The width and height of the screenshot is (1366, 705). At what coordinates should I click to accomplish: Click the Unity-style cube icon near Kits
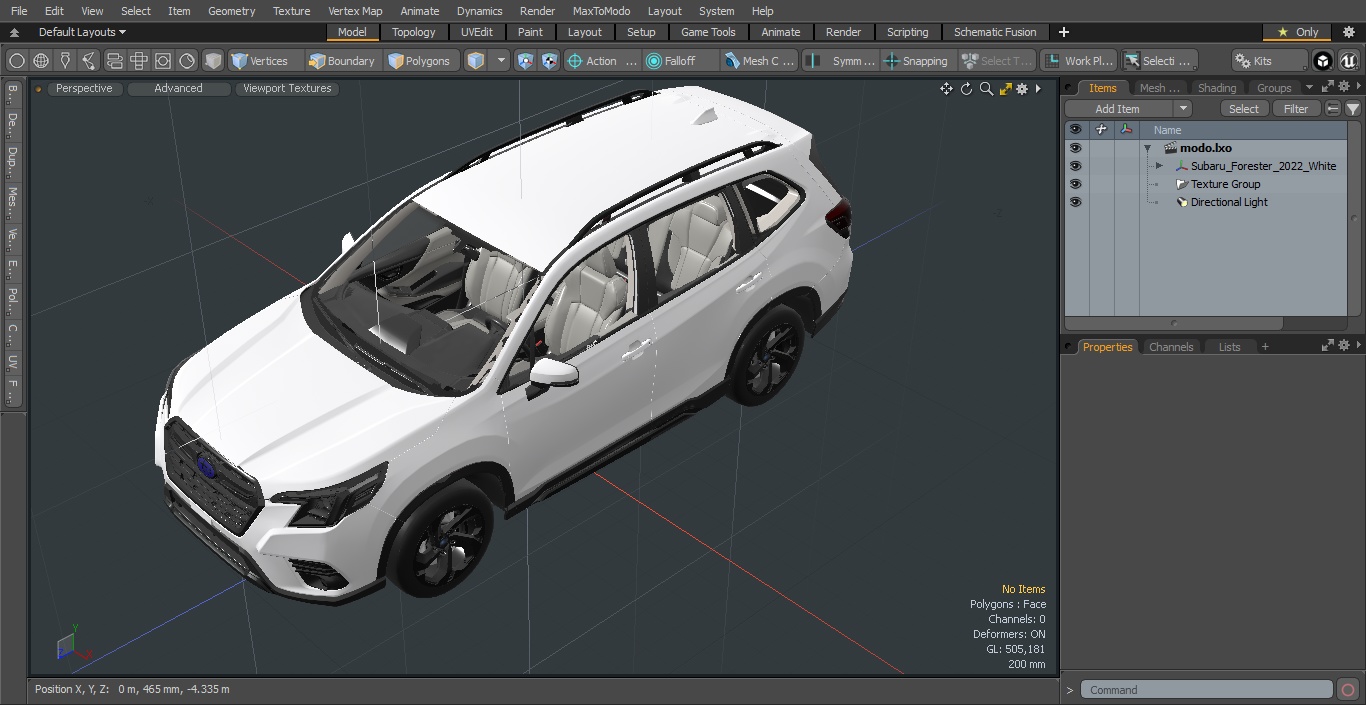[x=1323, y=61]
